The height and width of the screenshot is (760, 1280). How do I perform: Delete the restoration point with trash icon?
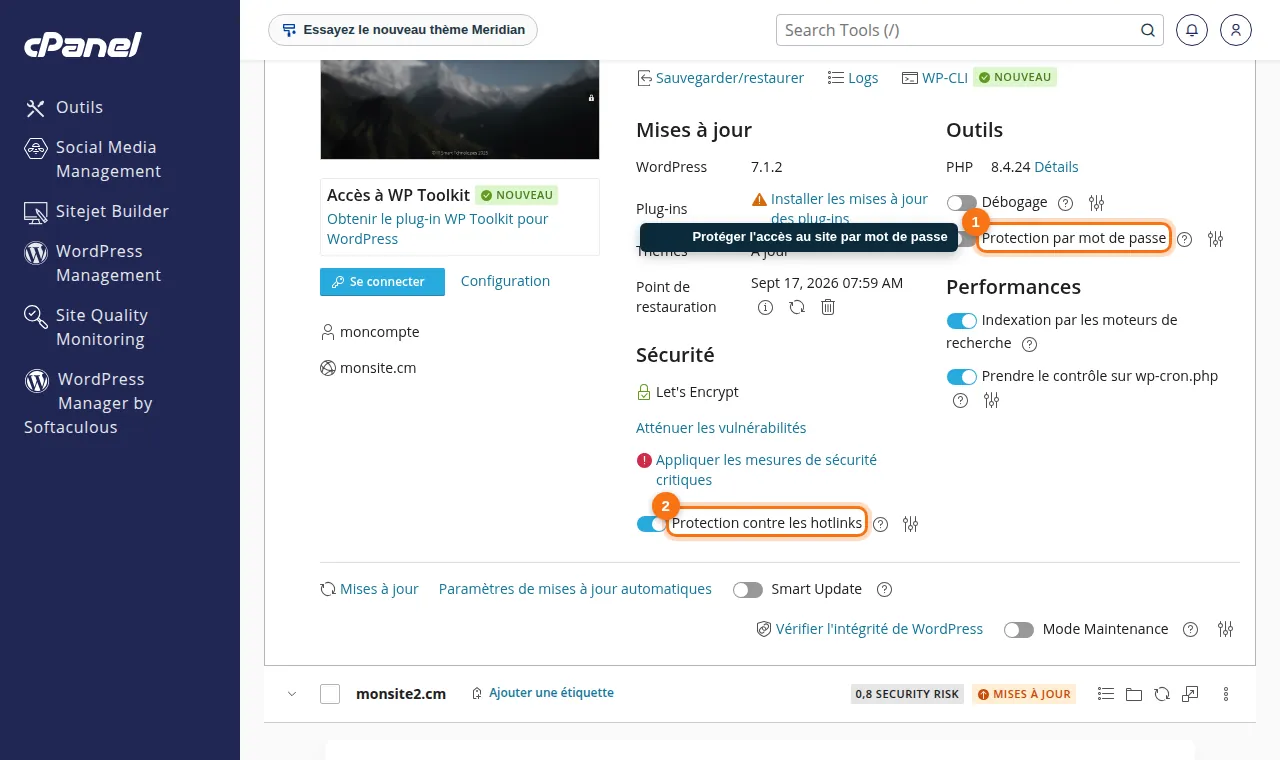pyautogui.click(x=828, y=307)
